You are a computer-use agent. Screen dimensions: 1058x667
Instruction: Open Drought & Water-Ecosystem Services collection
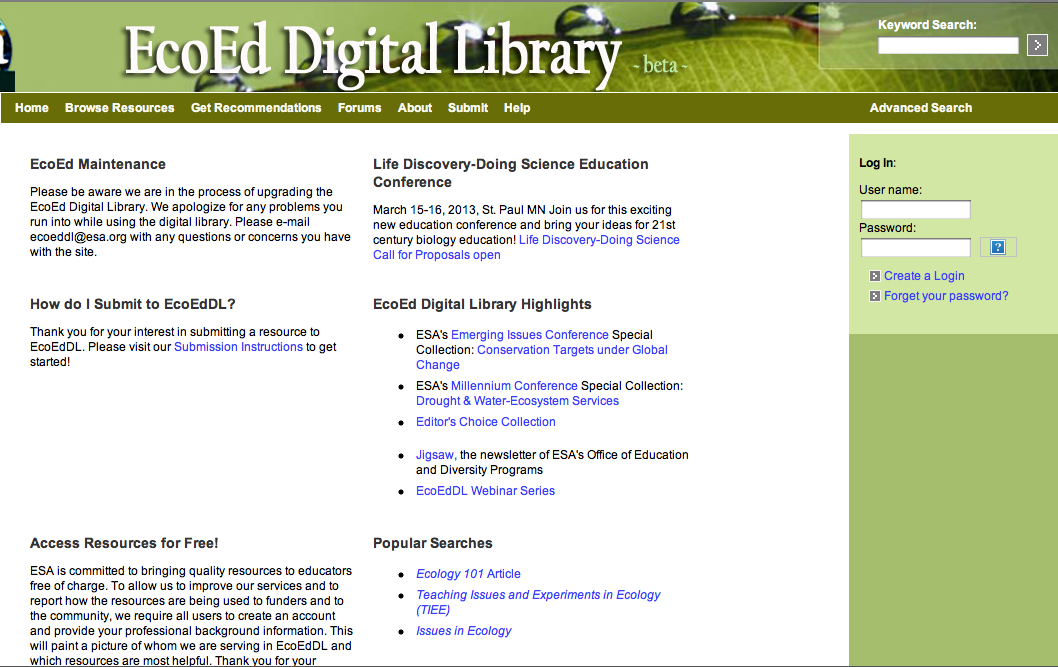(517, 401)
